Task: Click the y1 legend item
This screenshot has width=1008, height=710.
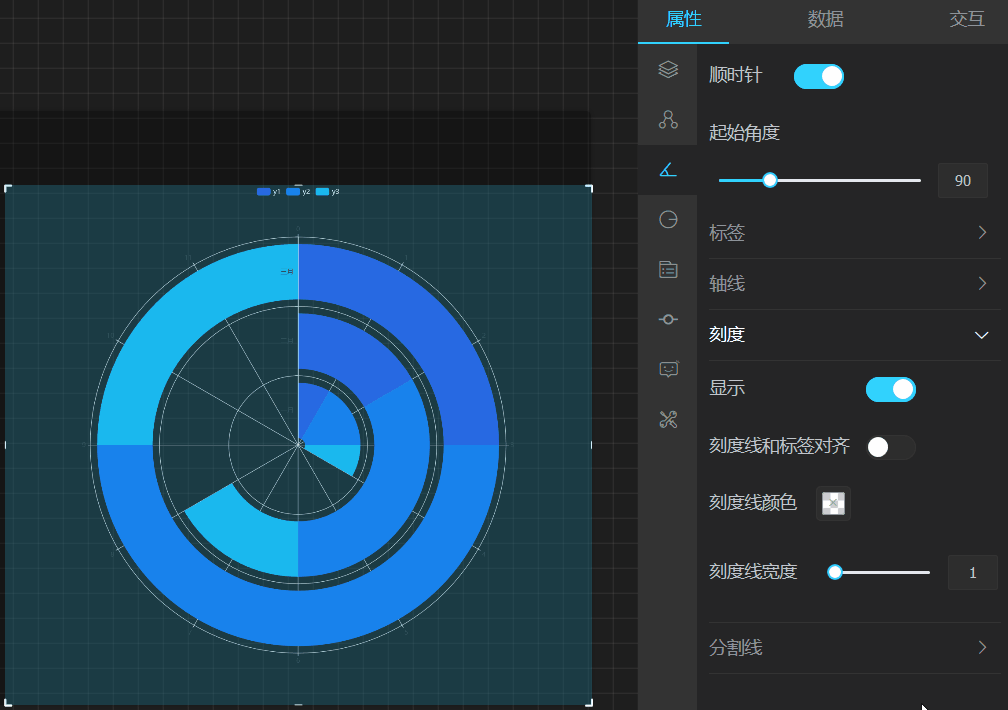Action: click(x=269, y=192)
